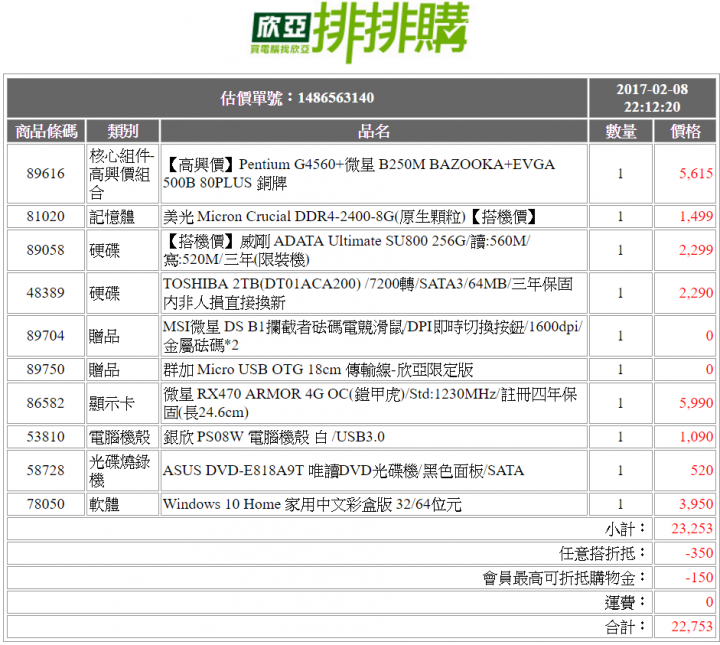Click the 小計 label
This screenshot has width=720, height=645.
[x=625, y=528]
